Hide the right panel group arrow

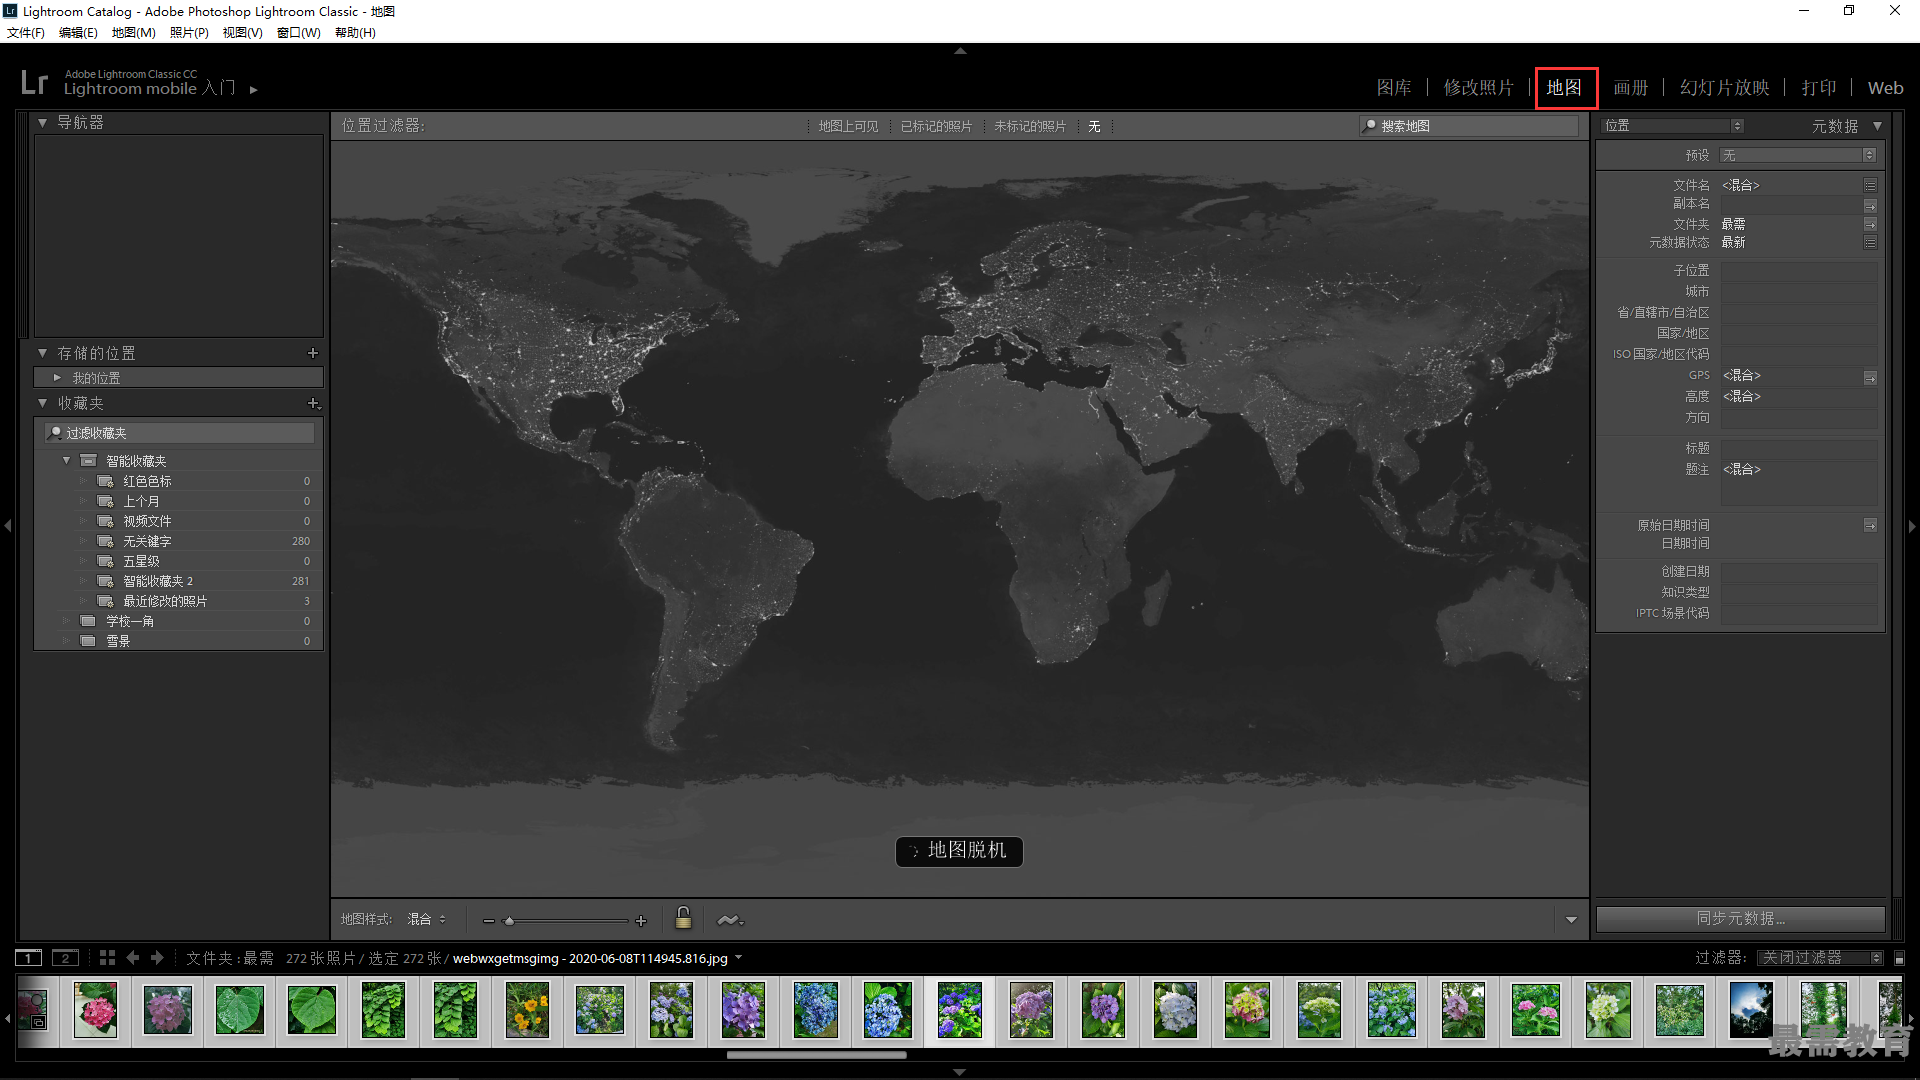(x=1912, y=526)
